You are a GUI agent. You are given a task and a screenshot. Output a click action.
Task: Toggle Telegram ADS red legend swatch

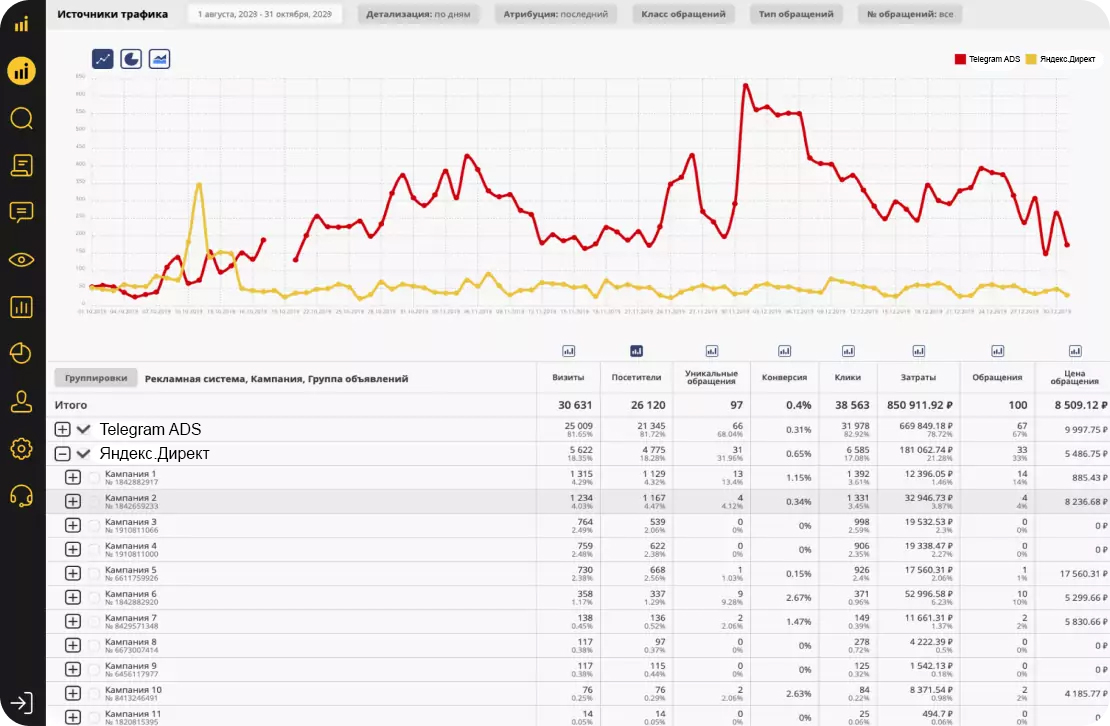pos(960,59)
